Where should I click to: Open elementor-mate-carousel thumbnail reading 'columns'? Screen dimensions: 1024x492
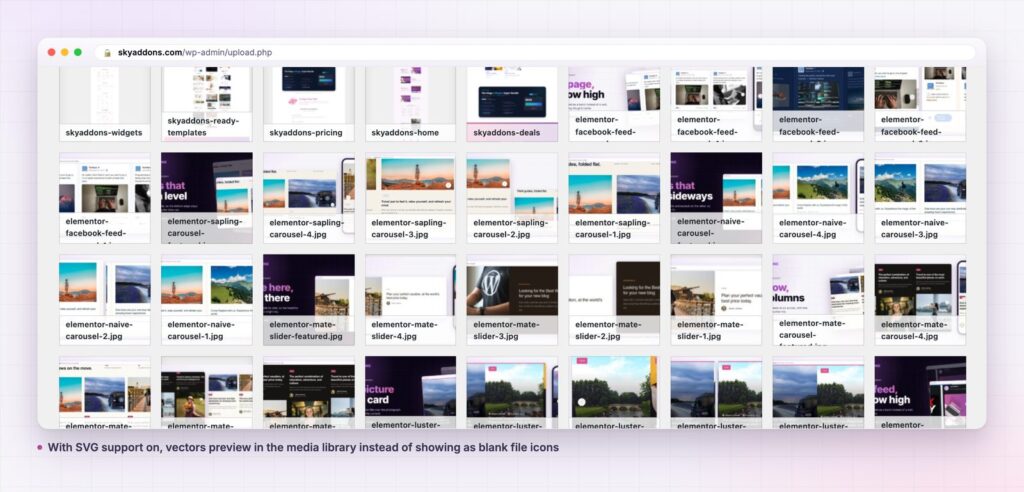click(818, 300)
